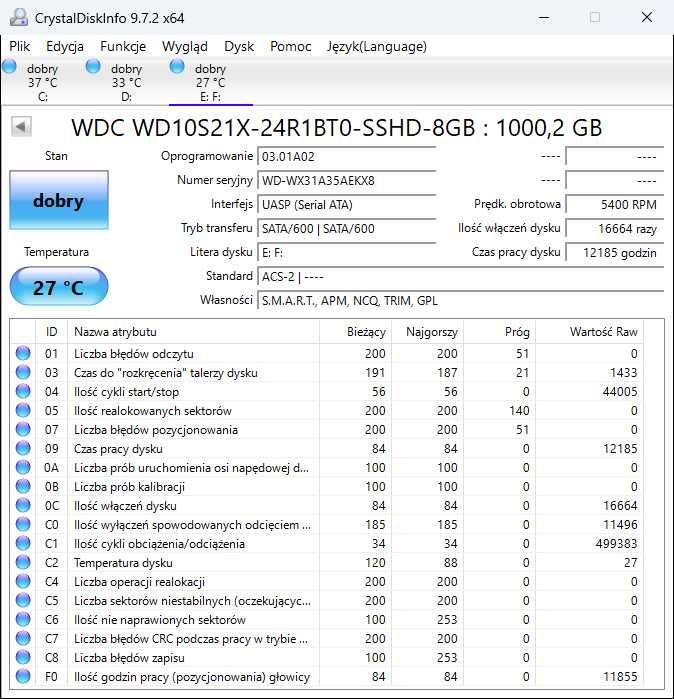Image resolution: width=674 pixels, height=699 pixels.
Task: Select the C: drive health orb
Action: pyautogui.click(x=9, y=67)
